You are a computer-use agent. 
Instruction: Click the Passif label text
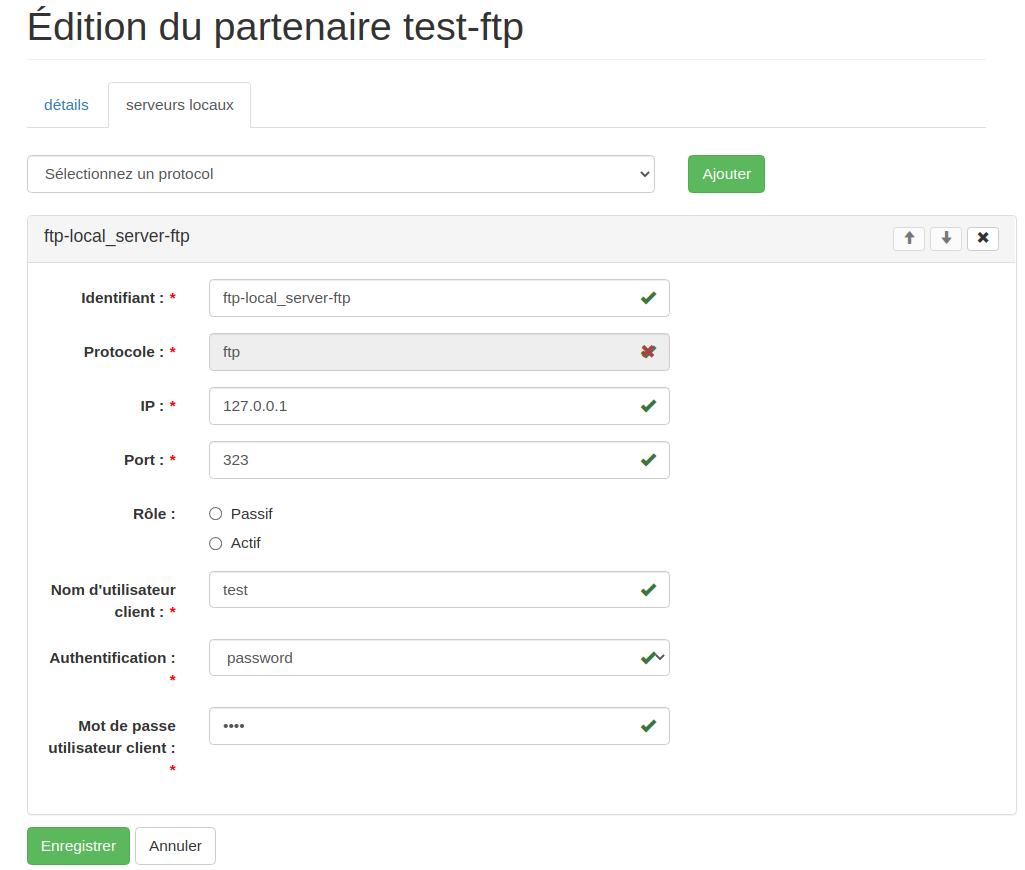pos(252,514)
